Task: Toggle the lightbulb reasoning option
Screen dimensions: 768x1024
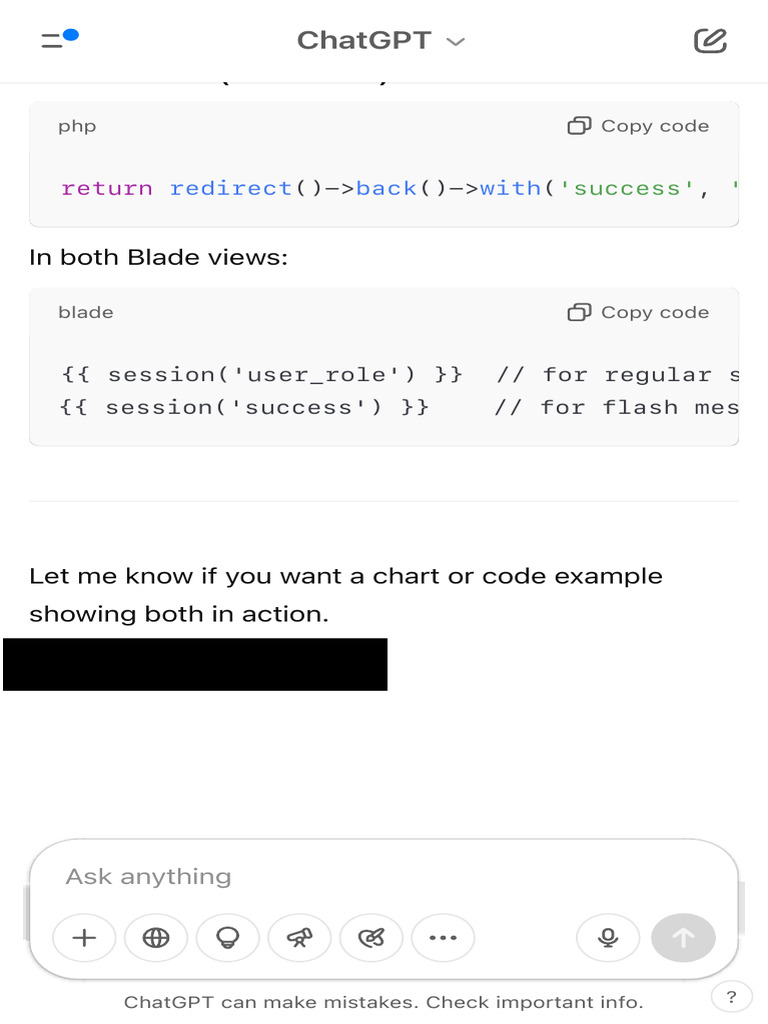Action: [x=228, y=937]
